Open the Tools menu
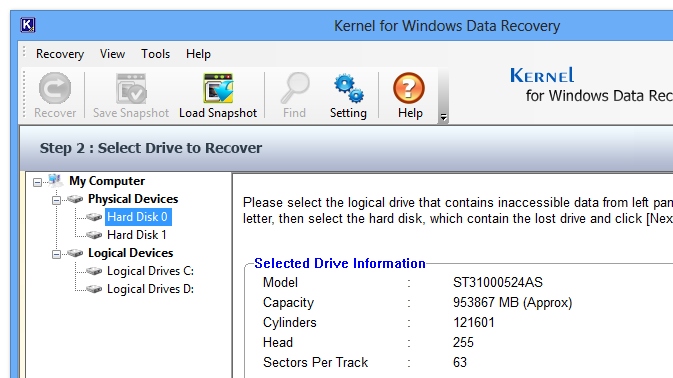The height and width of the screenshot is (378, 673). (x=155, y=54)
